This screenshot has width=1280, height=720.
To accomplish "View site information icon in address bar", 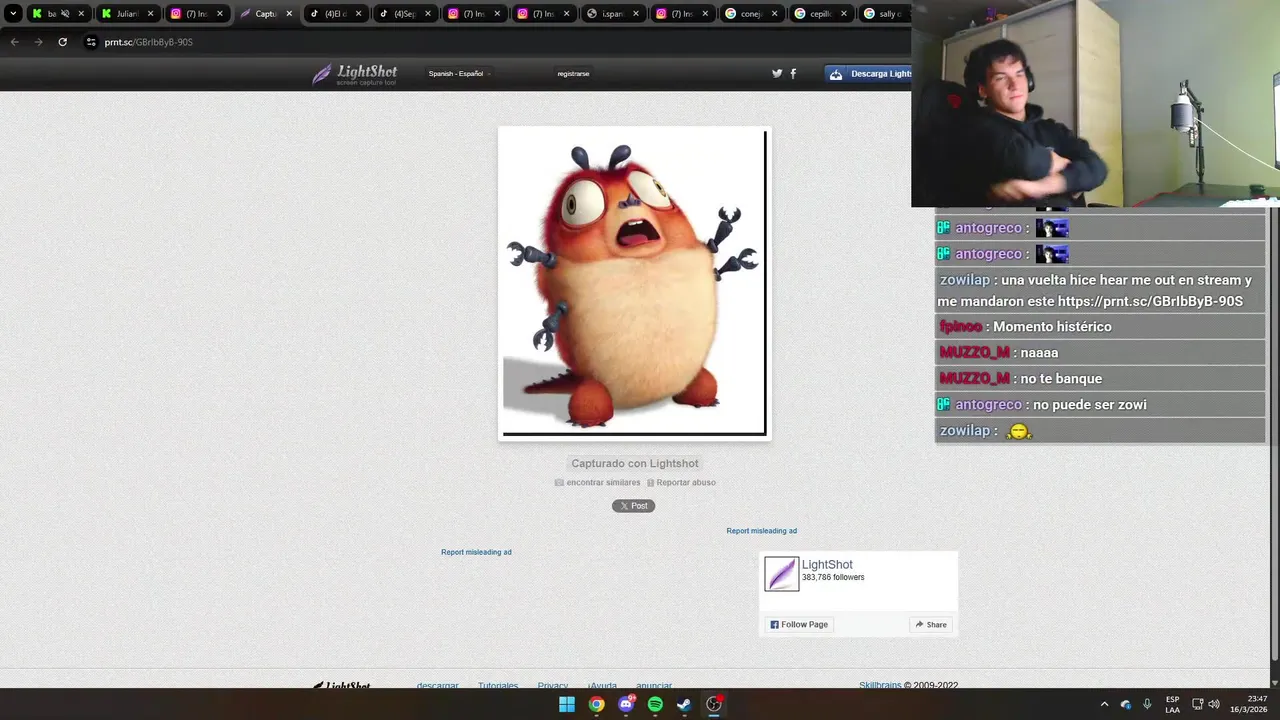I will 91,42.
